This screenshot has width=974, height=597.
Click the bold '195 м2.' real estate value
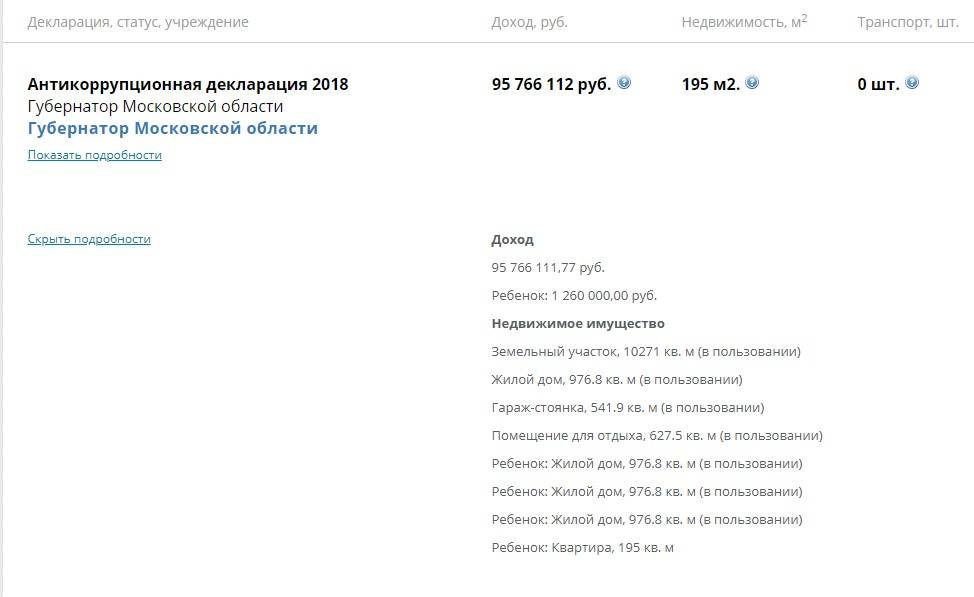[x=711, y=84]
